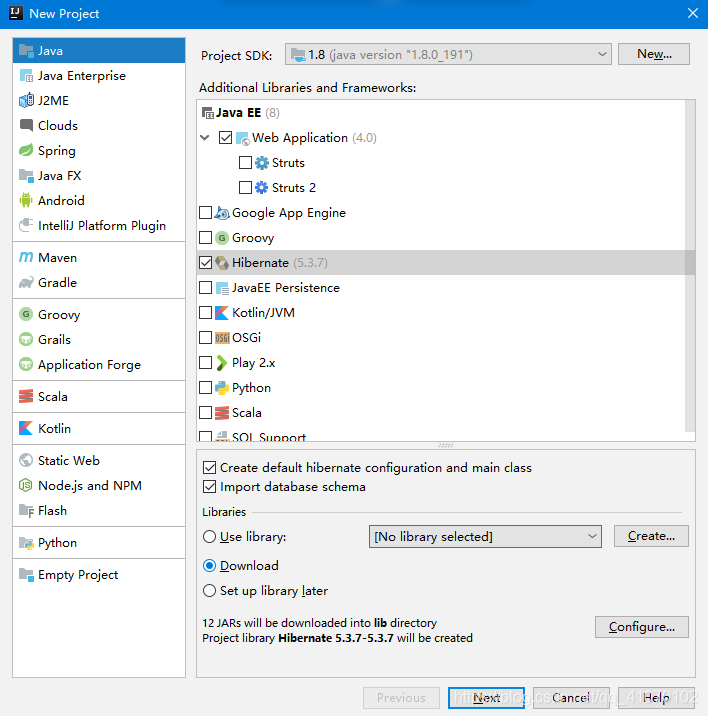
Task: Click the Struts 2 gear icon
Action: point(262,188)
